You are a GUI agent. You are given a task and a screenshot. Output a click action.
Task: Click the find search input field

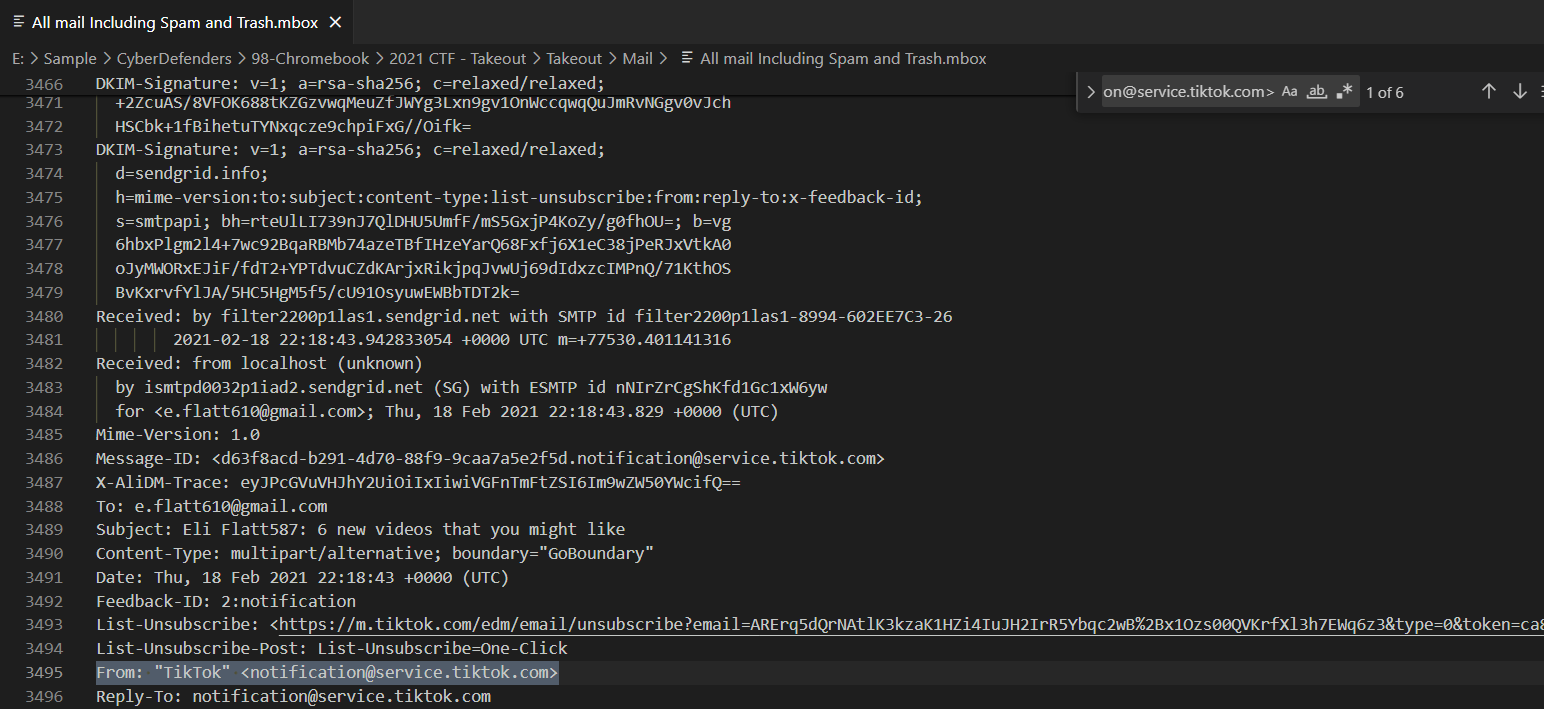[1188, 92]
